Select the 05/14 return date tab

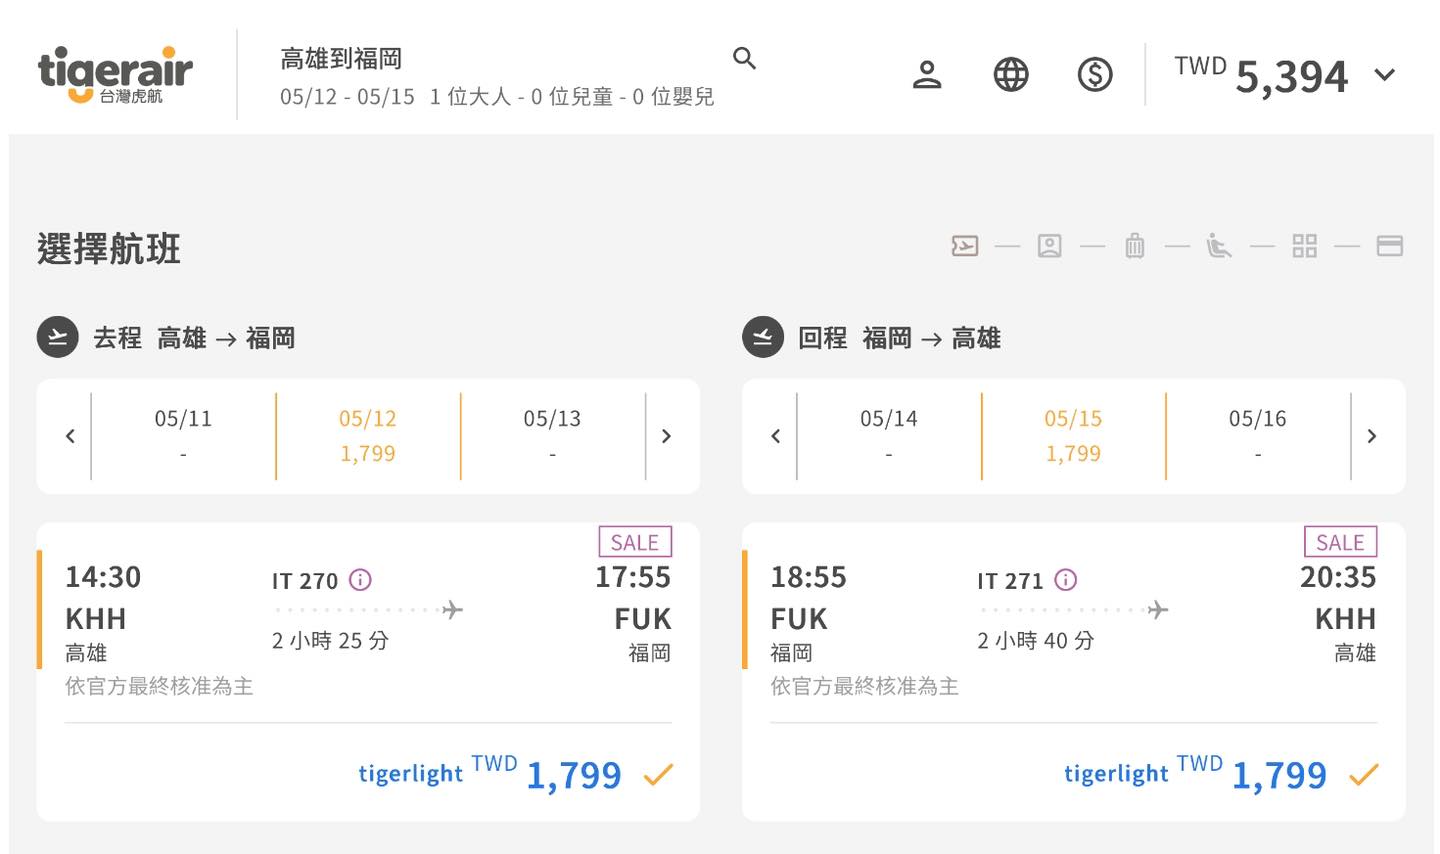[x=888, y=435]
